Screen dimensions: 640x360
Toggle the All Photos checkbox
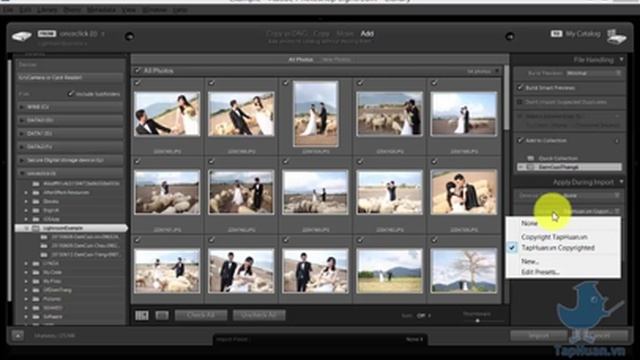click(x=138, y=71)
